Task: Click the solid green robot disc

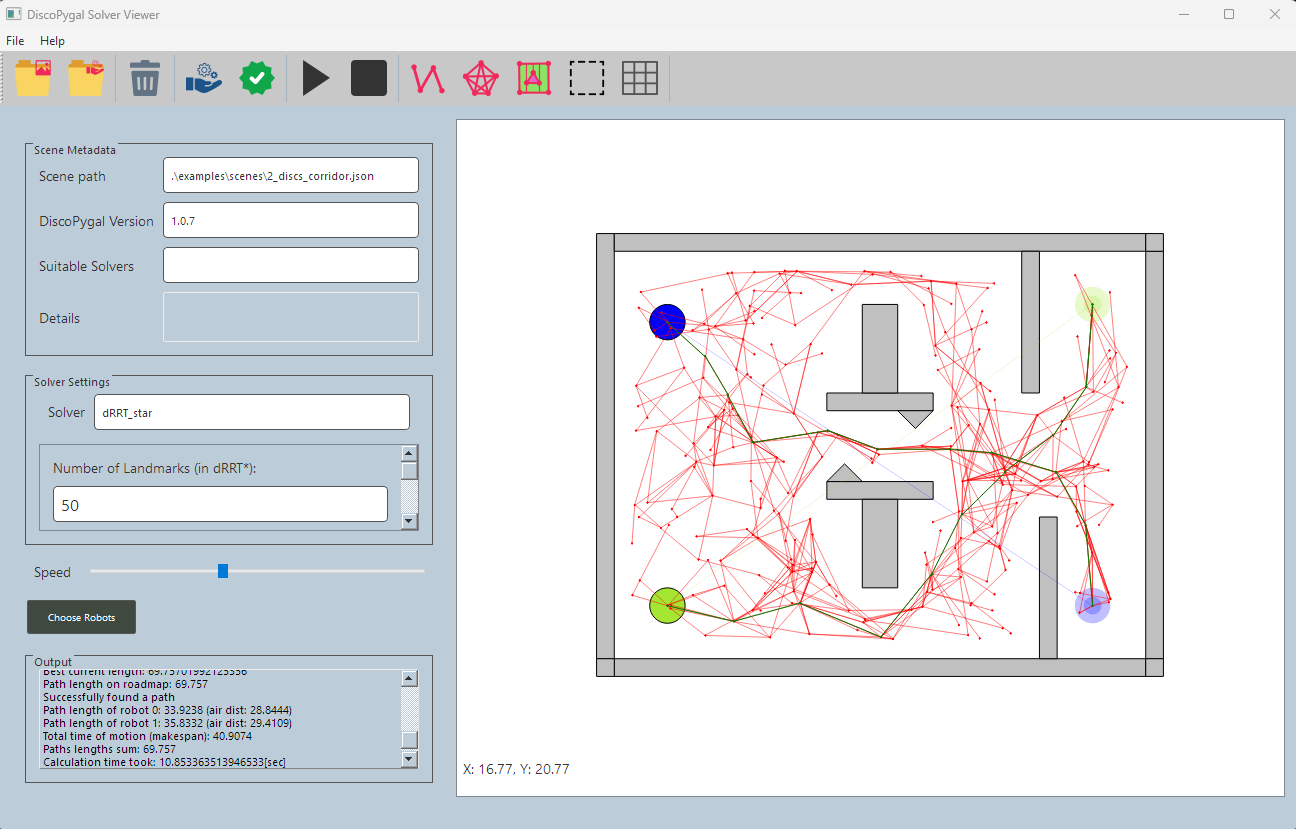Action: click(x=667, y=605)
